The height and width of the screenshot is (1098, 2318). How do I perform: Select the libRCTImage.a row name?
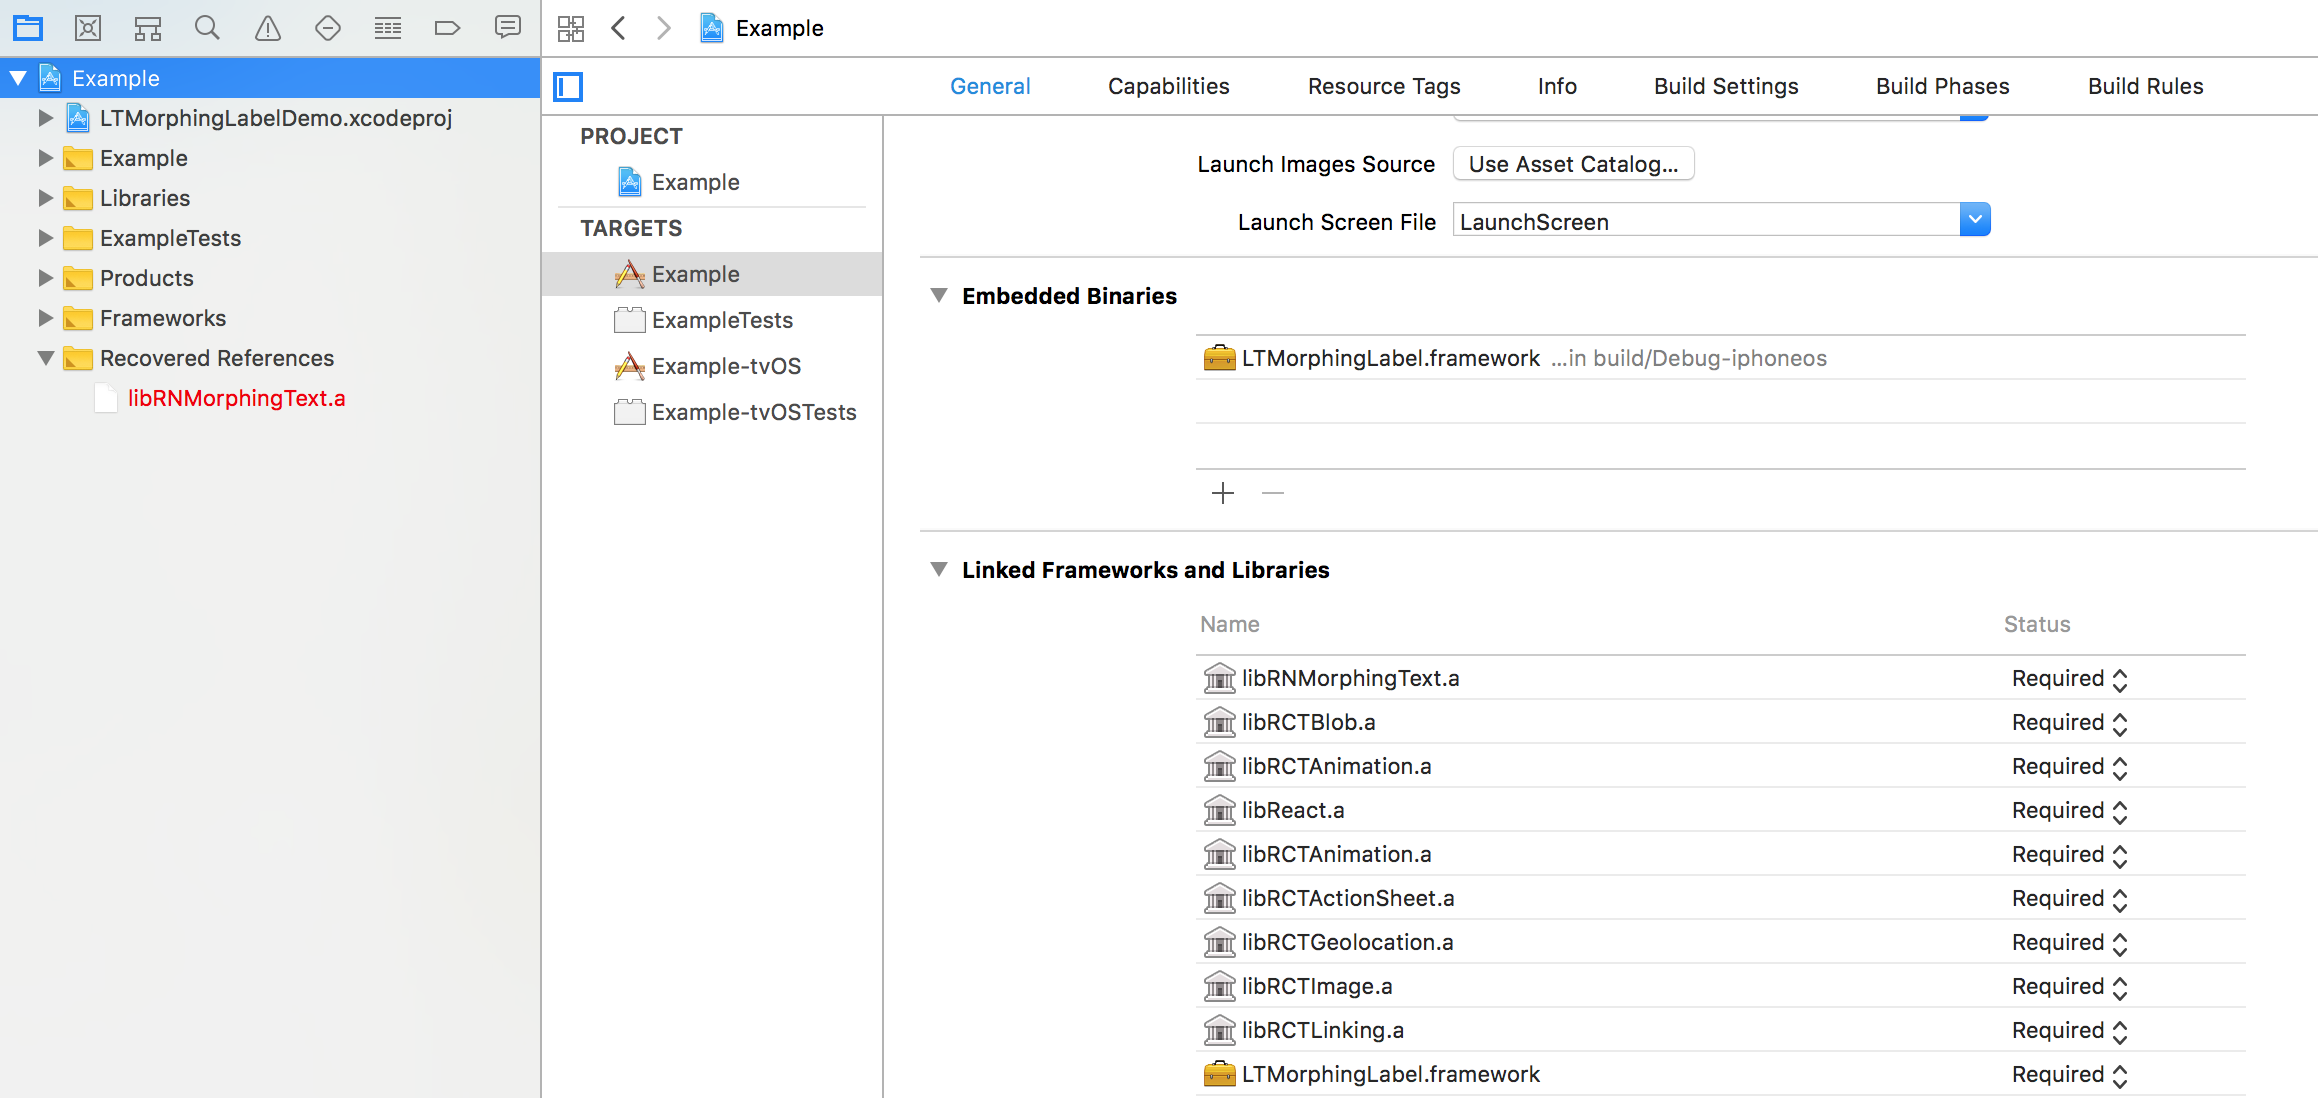[1317, 986]
